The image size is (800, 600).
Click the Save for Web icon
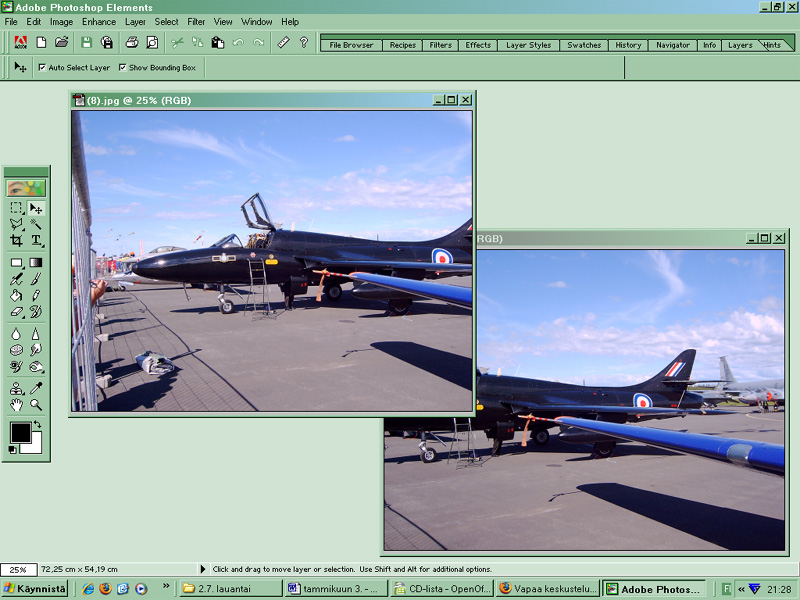tap(107, 42)
